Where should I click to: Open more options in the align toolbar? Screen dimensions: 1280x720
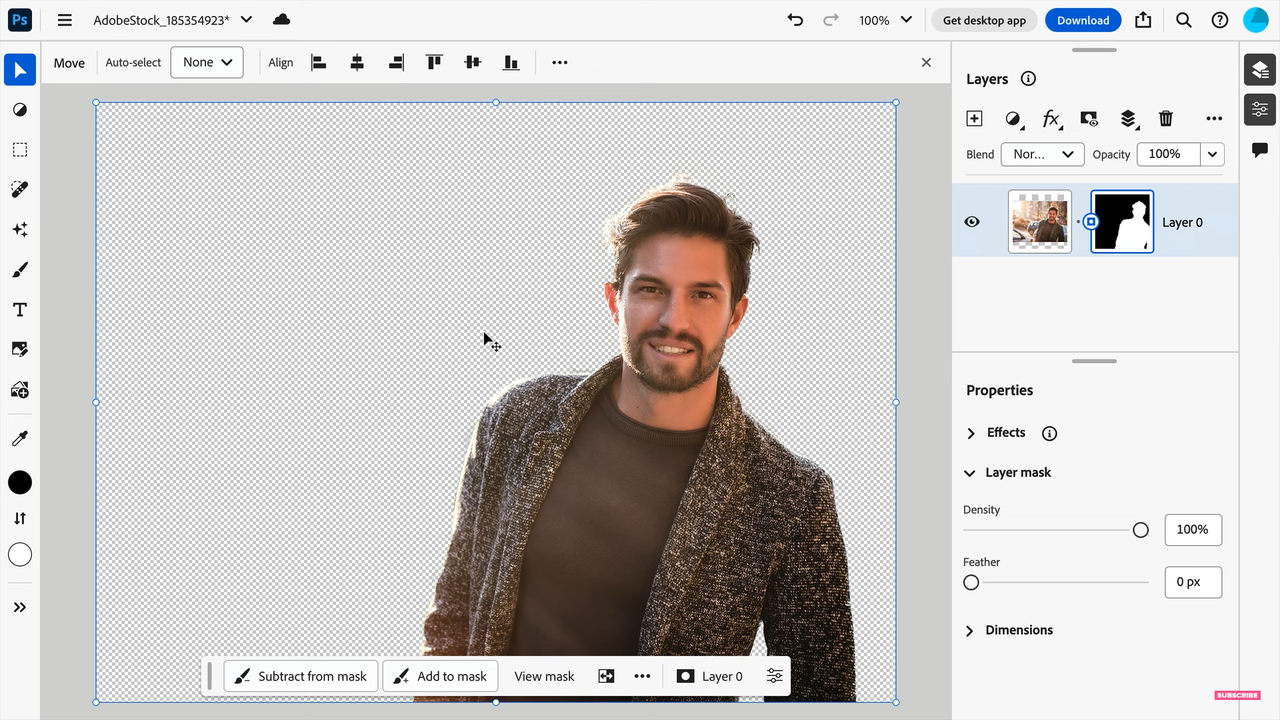560,62
